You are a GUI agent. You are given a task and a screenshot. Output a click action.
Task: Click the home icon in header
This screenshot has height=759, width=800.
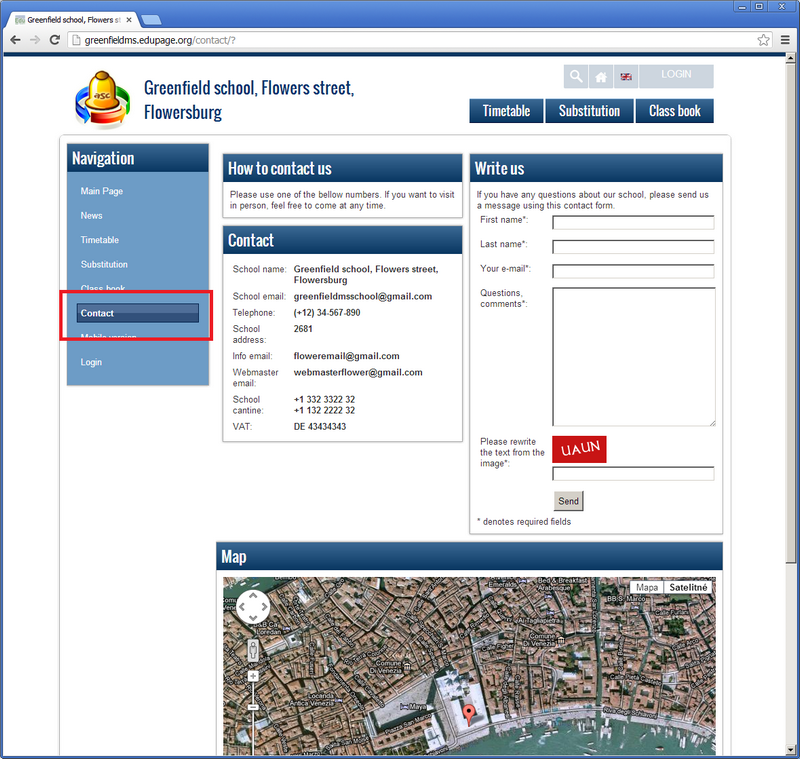(601, 77)
